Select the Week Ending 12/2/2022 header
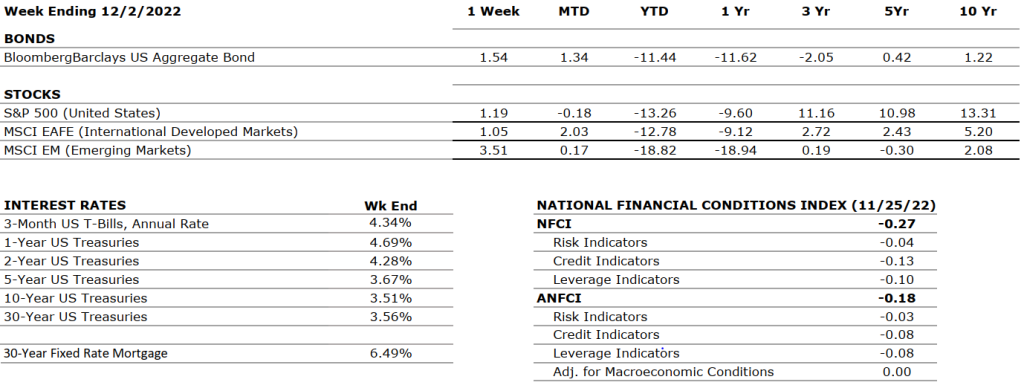The image size is (1024, 391). pos(93,12)
